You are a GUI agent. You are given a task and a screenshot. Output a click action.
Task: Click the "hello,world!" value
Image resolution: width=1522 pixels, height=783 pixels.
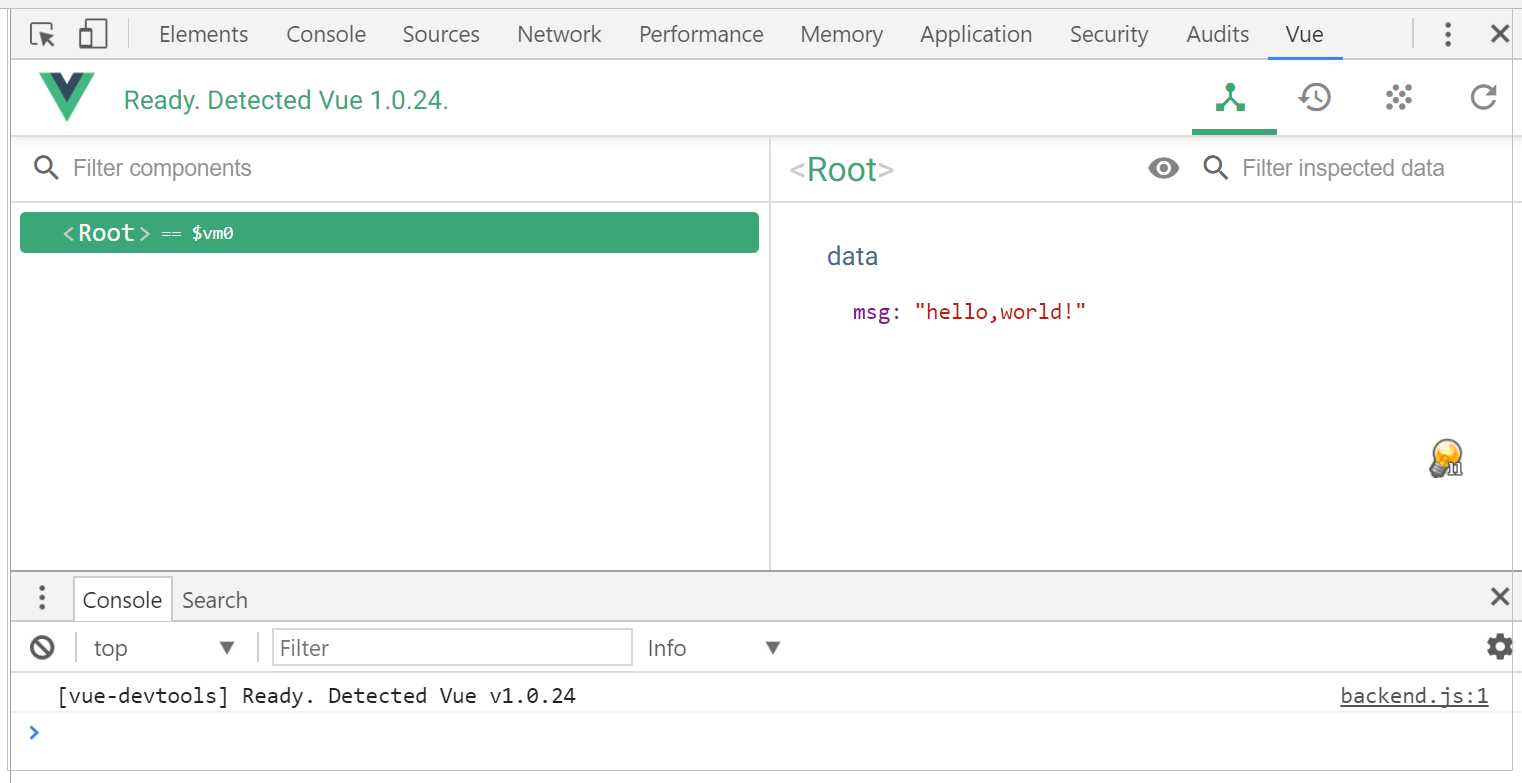[x=1000, y=312]
